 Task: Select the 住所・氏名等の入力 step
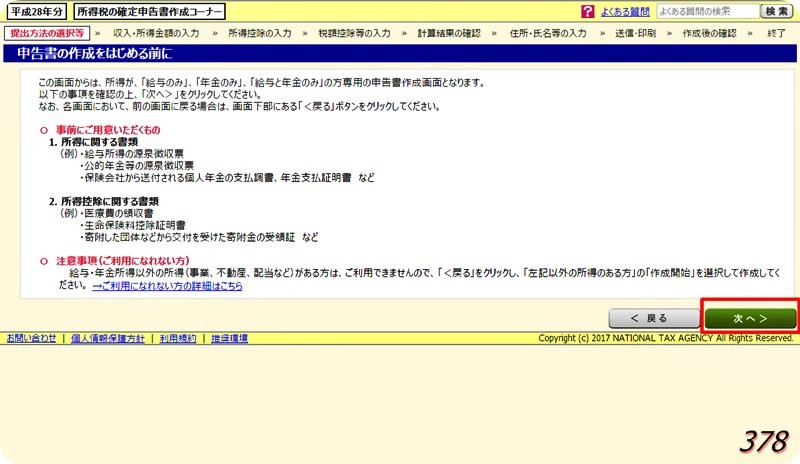548,33
